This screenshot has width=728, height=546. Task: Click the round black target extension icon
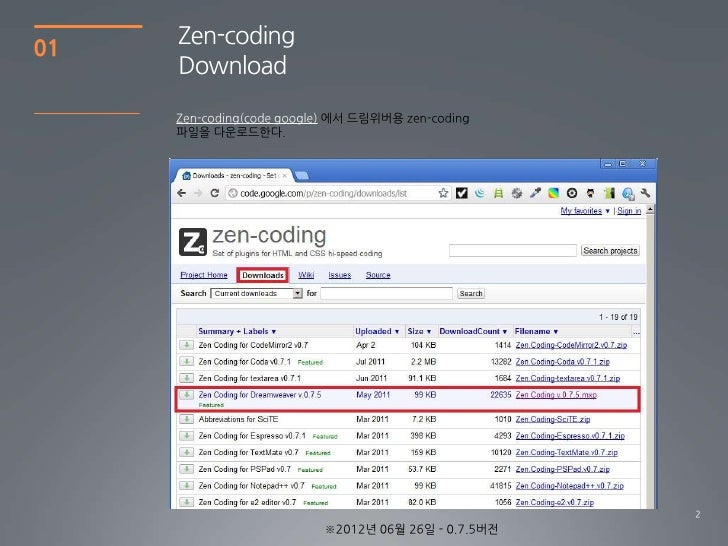pos(572,193)
